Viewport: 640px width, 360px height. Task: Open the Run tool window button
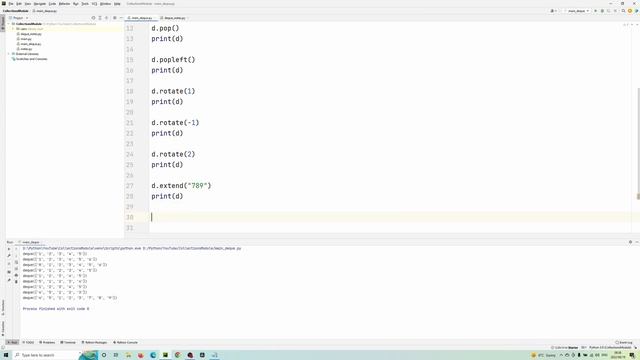13,342
